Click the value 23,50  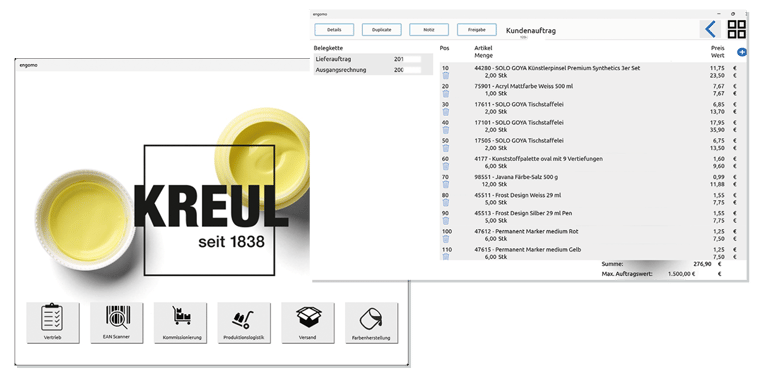(x=717, y=76)
